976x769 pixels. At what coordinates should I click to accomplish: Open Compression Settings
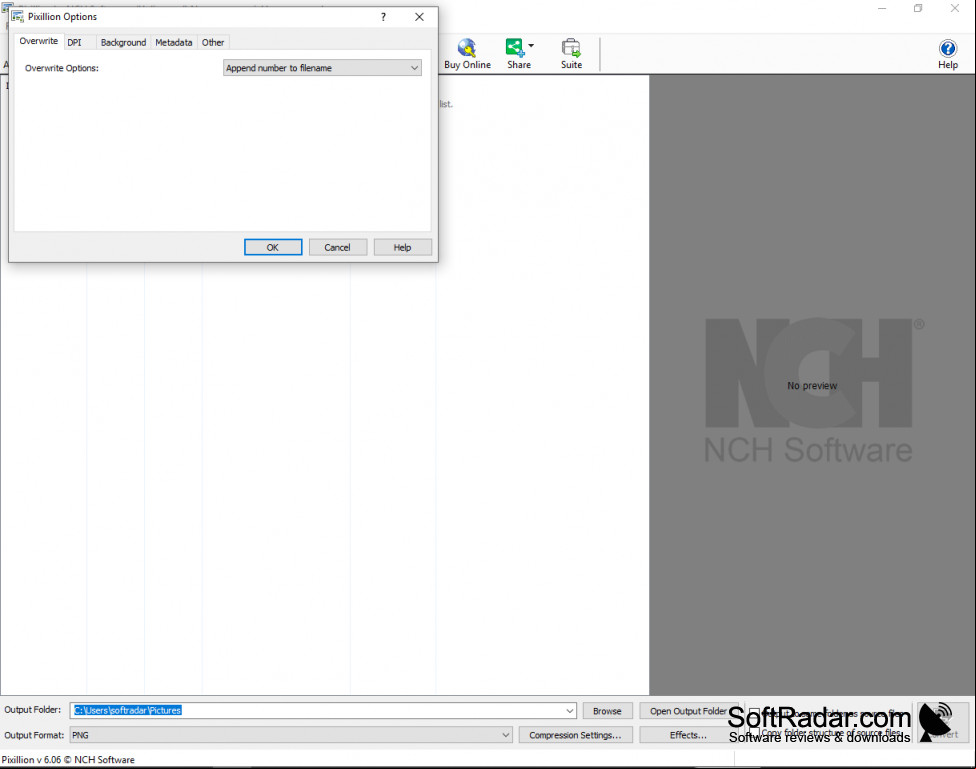coord(575,735)
